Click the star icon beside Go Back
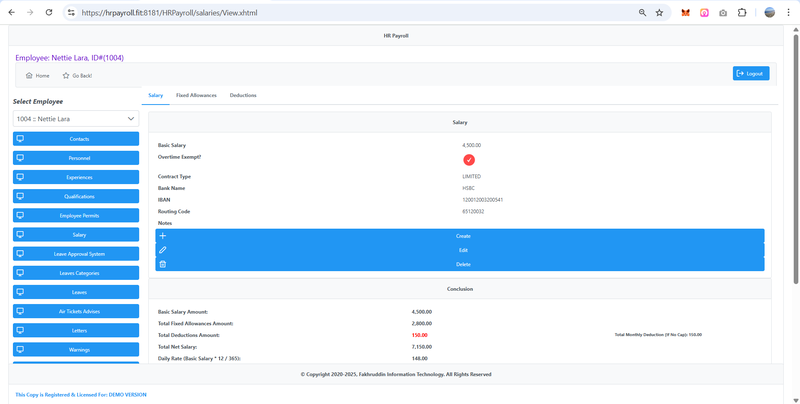This screenshot has width=800, height=404. tap(66, 75)
